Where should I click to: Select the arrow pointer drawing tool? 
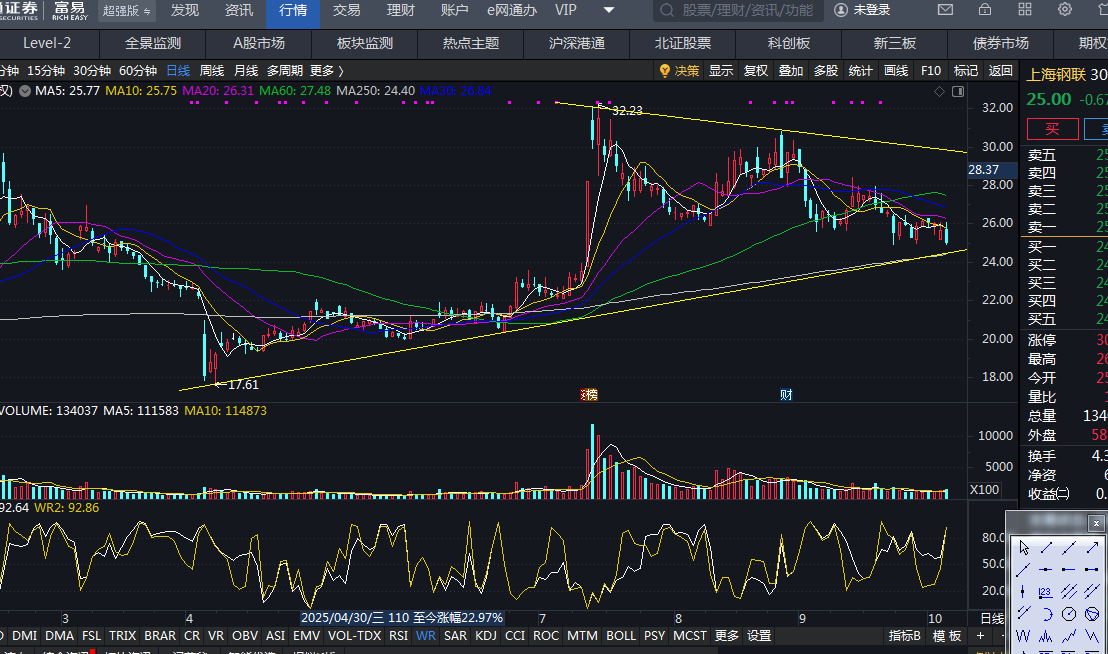click(x=1024, y=547)
